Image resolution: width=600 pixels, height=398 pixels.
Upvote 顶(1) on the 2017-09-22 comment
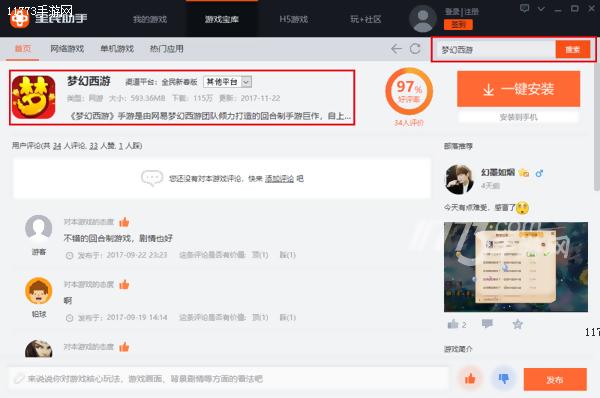(260, 255)
